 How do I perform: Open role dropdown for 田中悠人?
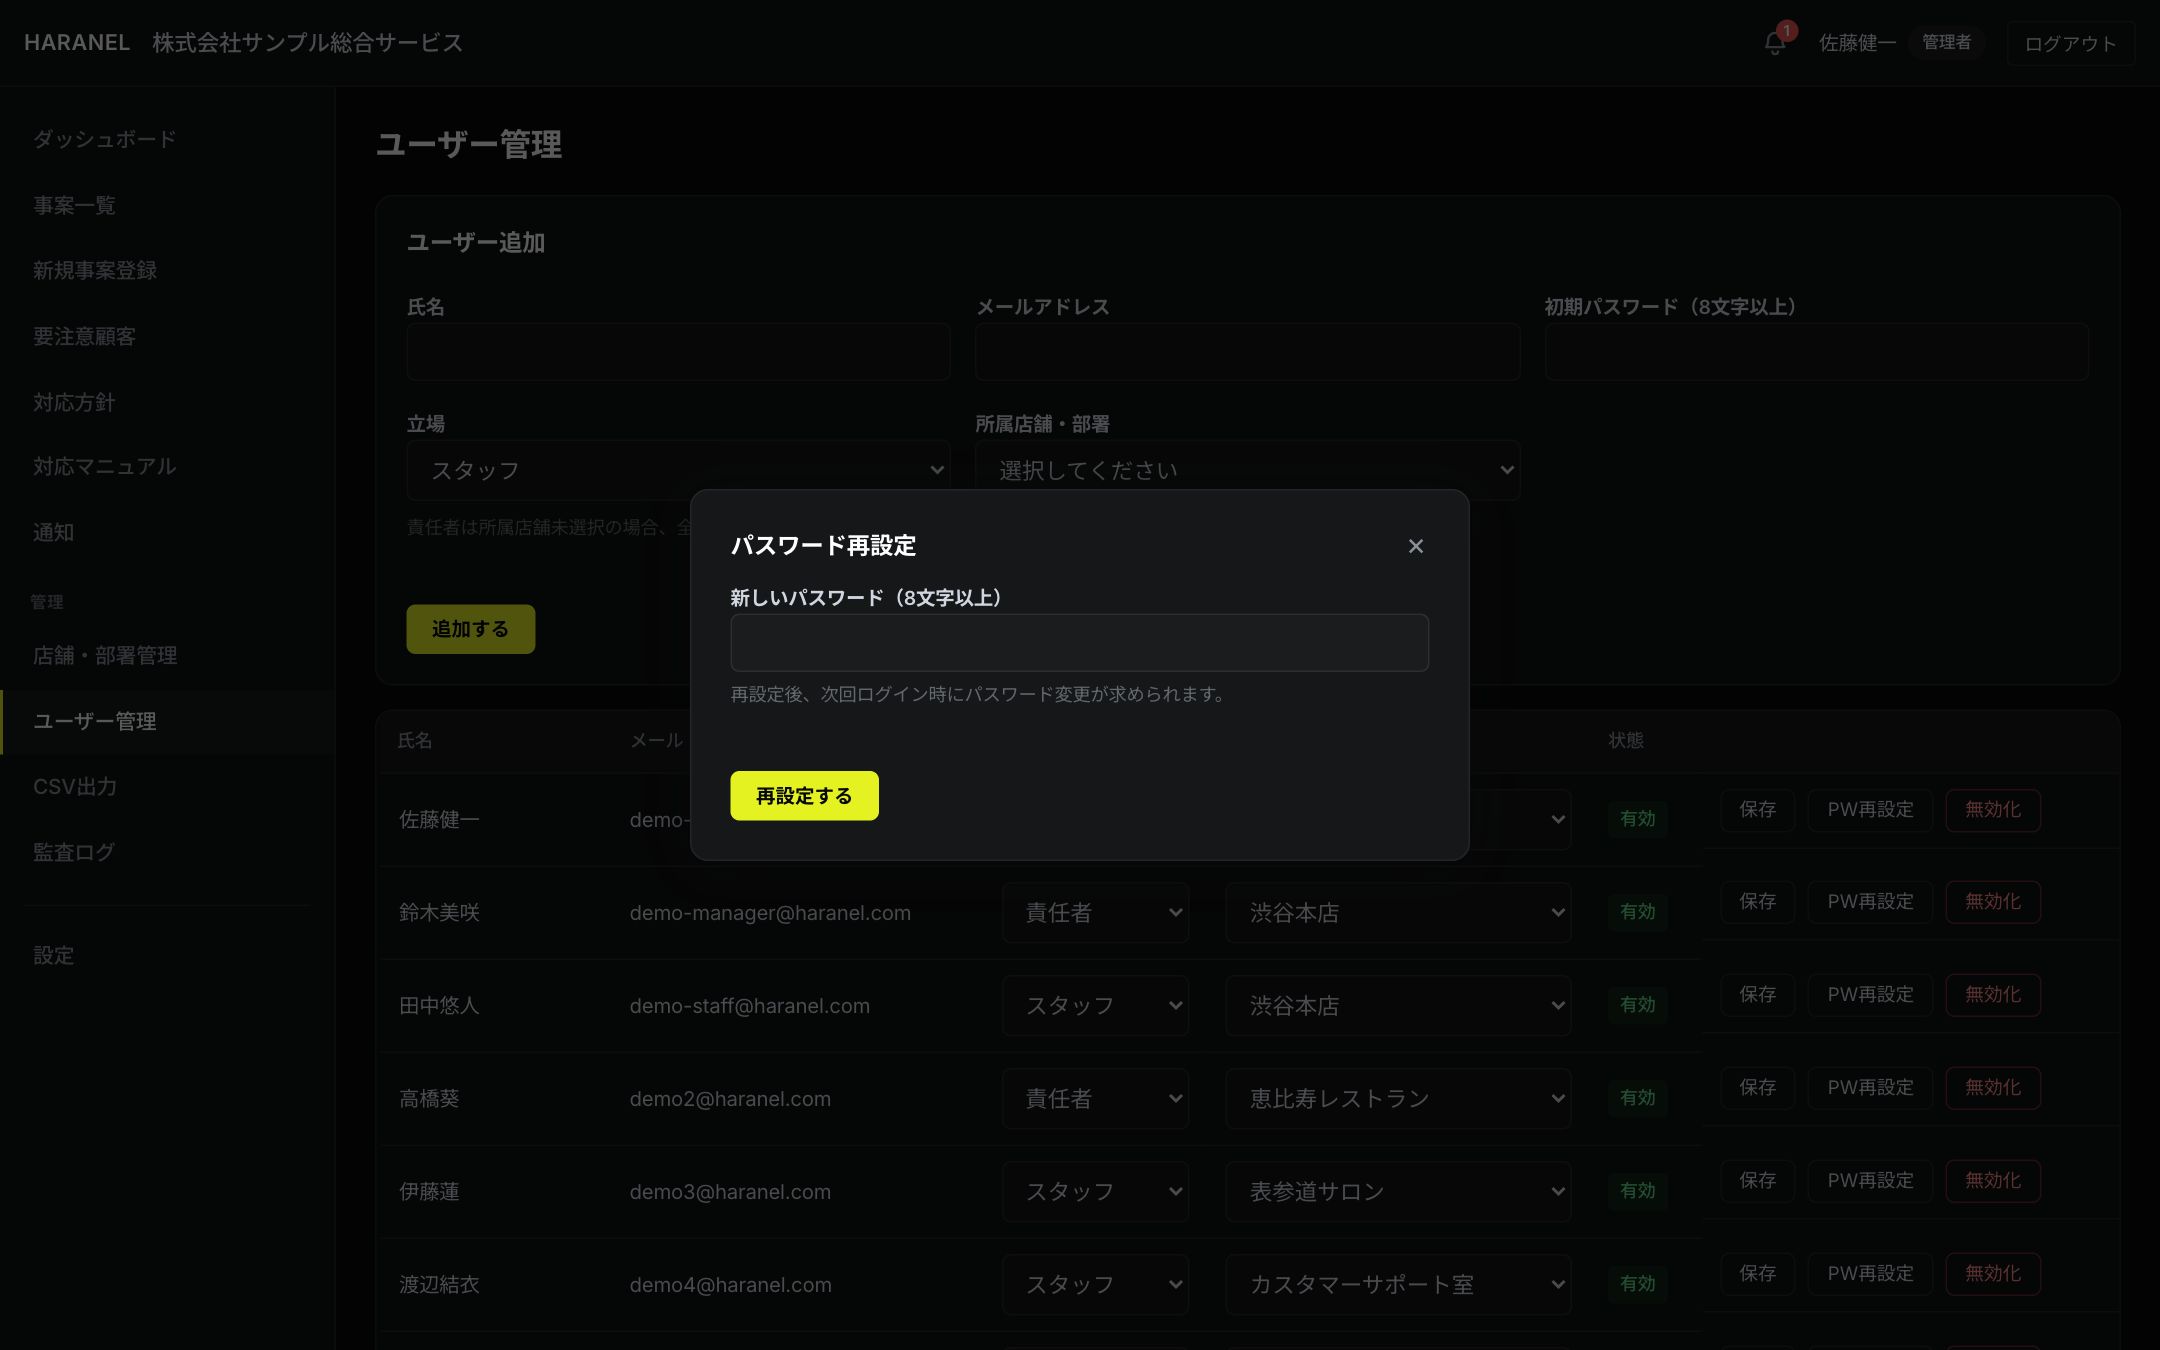[1095, 1005]
